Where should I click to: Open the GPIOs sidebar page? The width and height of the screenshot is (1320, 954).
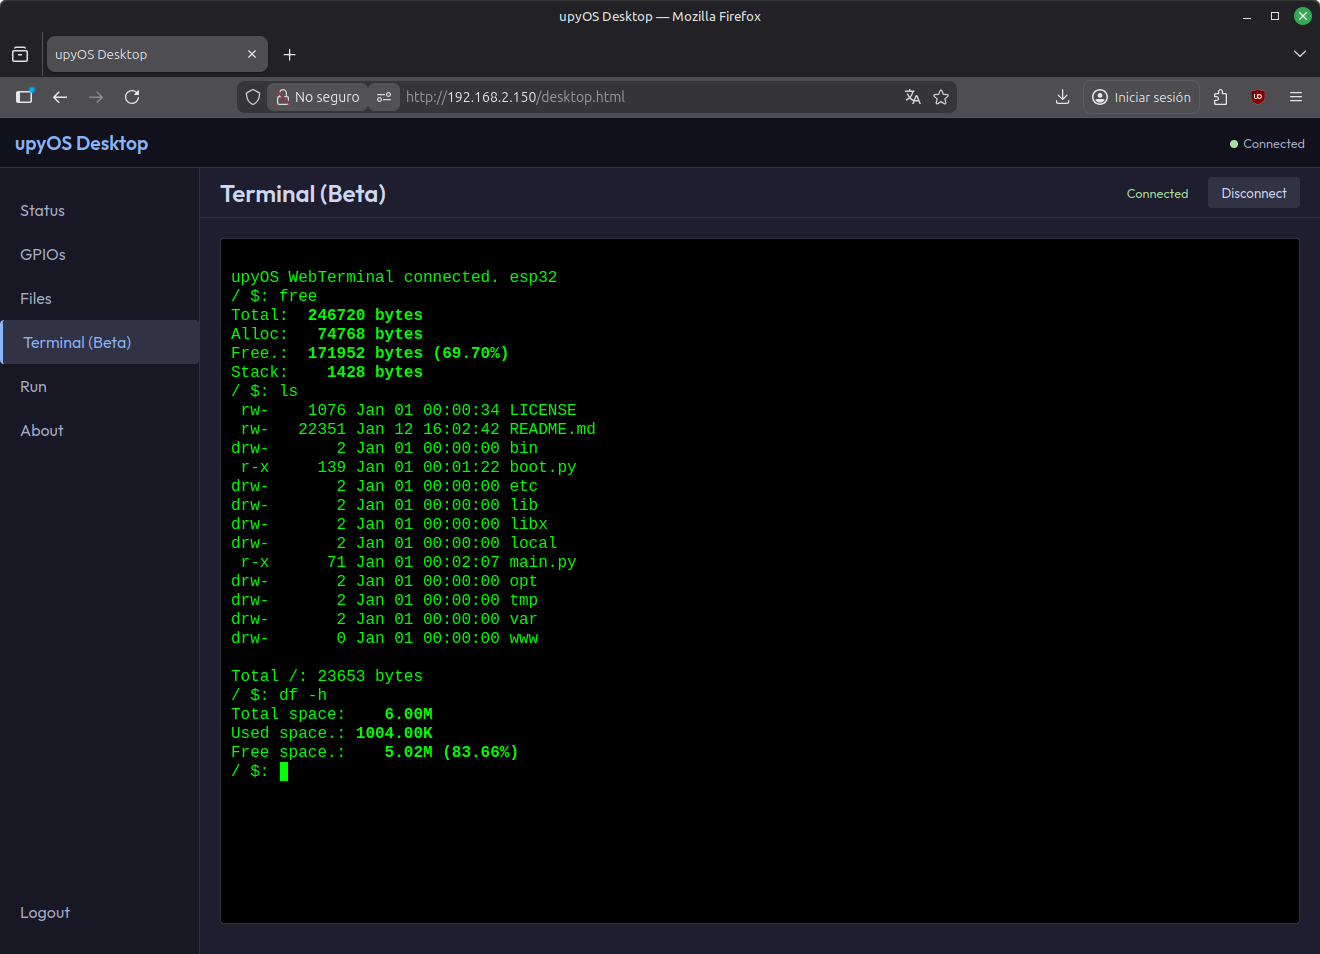(100, 255)
